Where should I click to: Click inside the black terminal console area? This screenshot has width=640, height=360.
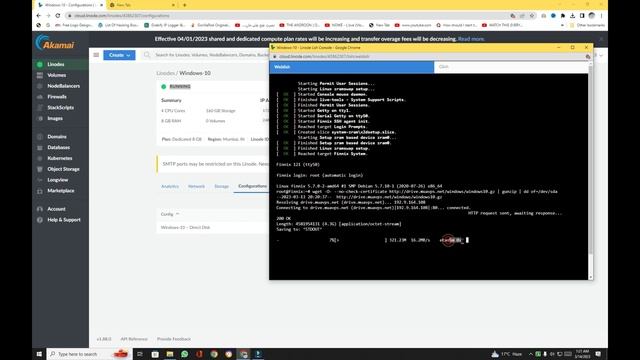point(429,176)
